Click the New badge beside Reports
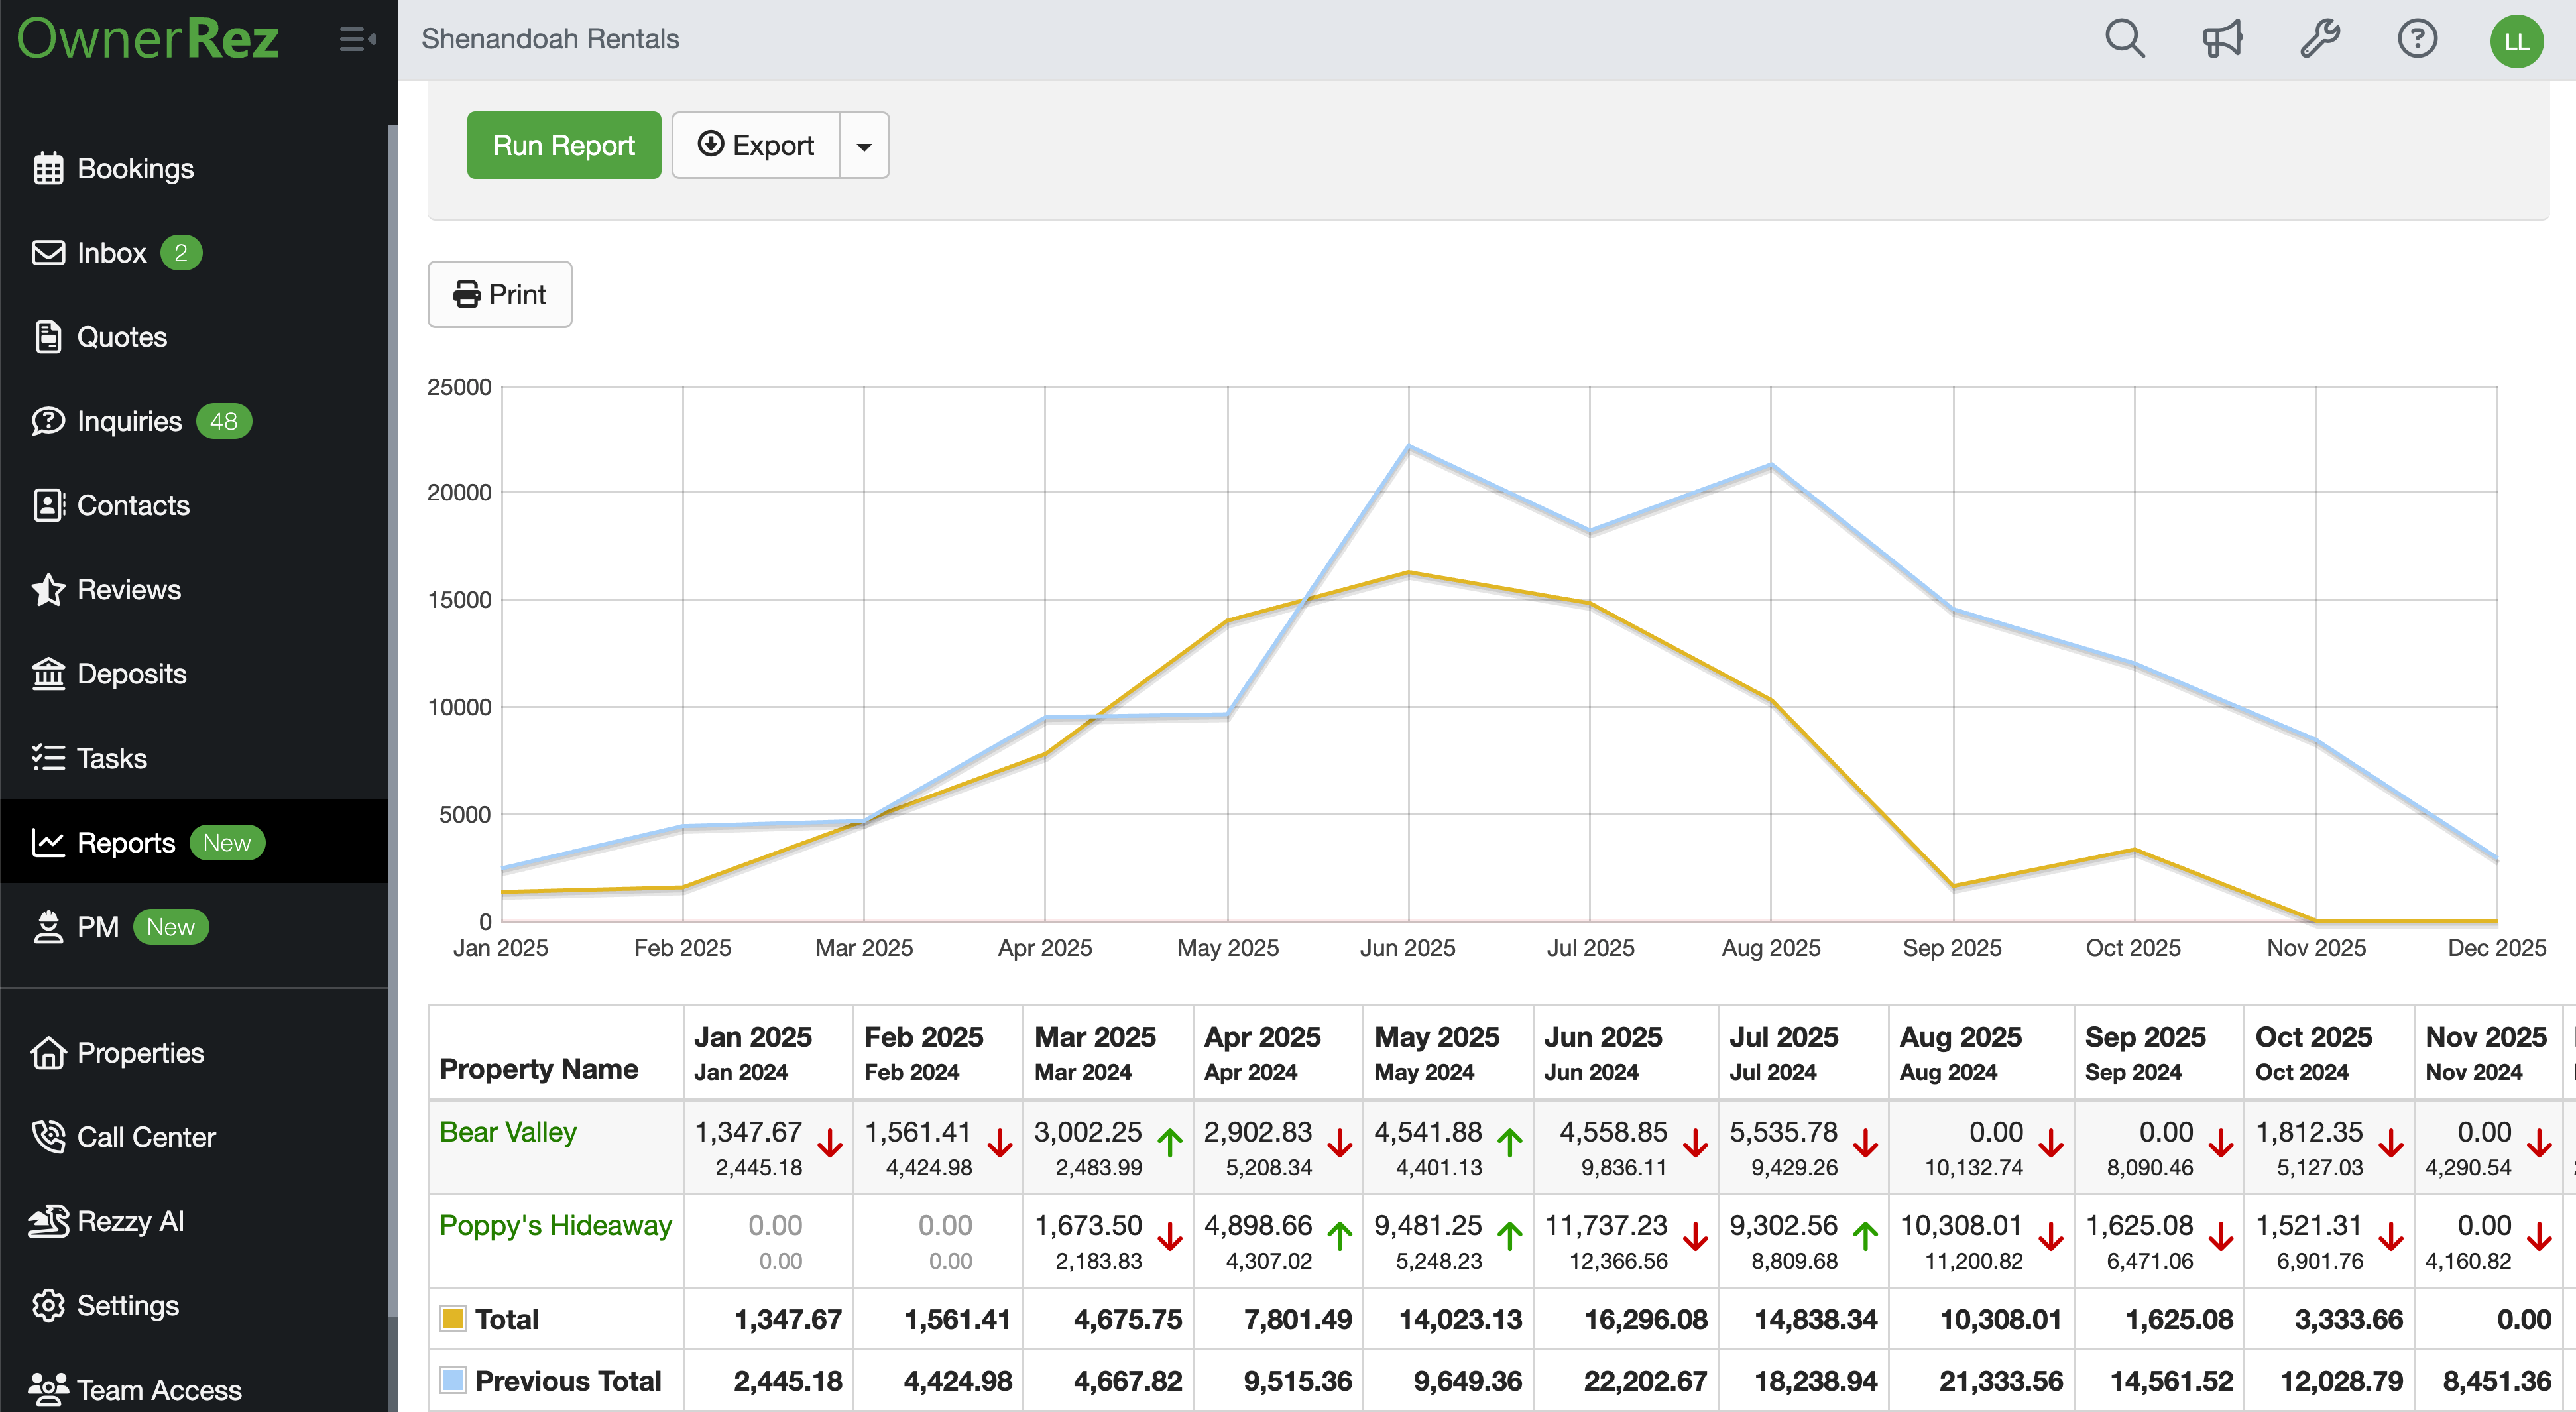The height and width of the screenshot is (1412, 2576). 227,843
